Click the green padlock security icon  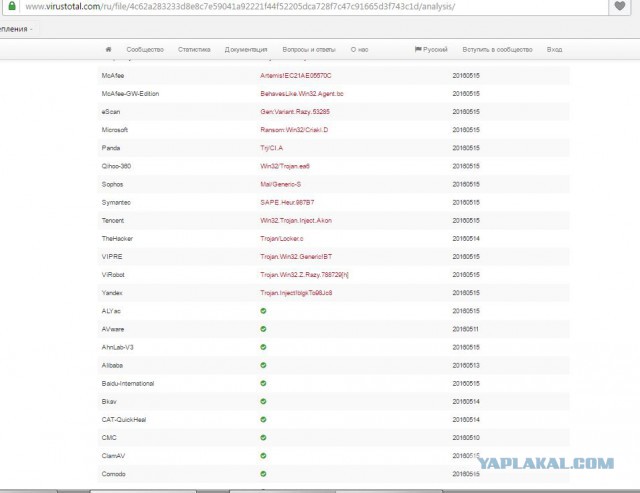12,6
